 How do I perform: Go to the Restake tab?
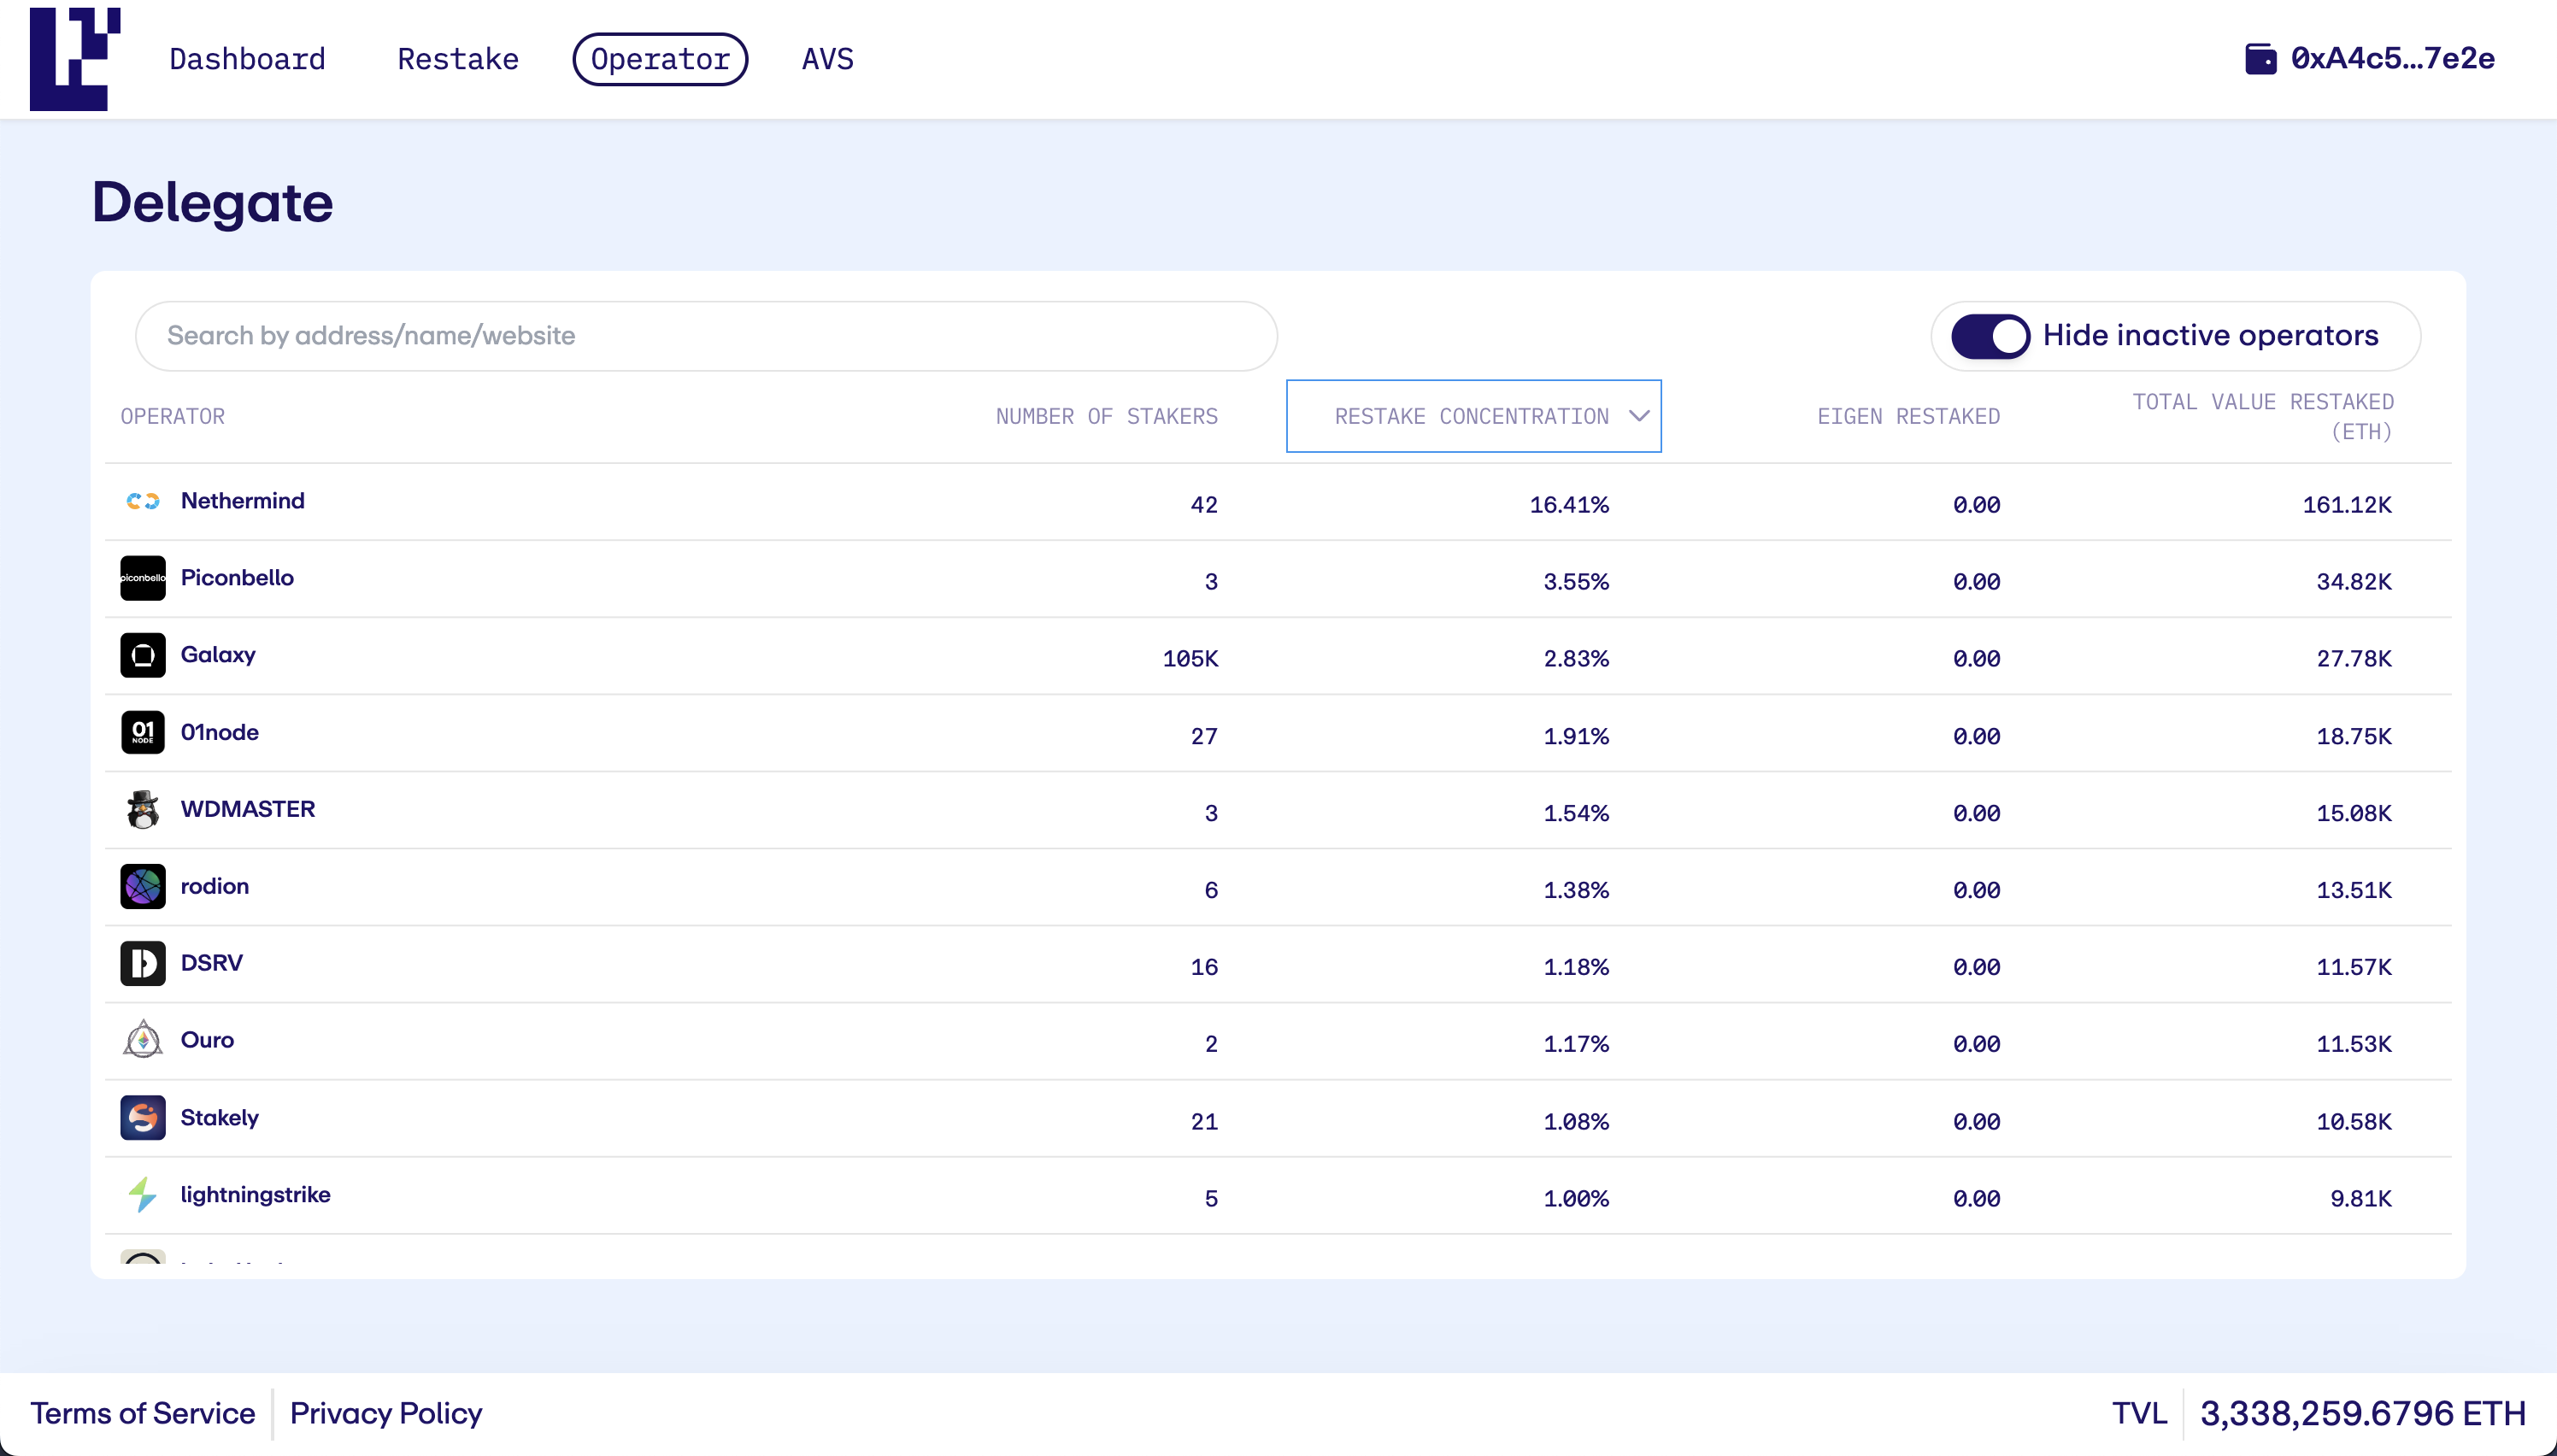[458, 59]
